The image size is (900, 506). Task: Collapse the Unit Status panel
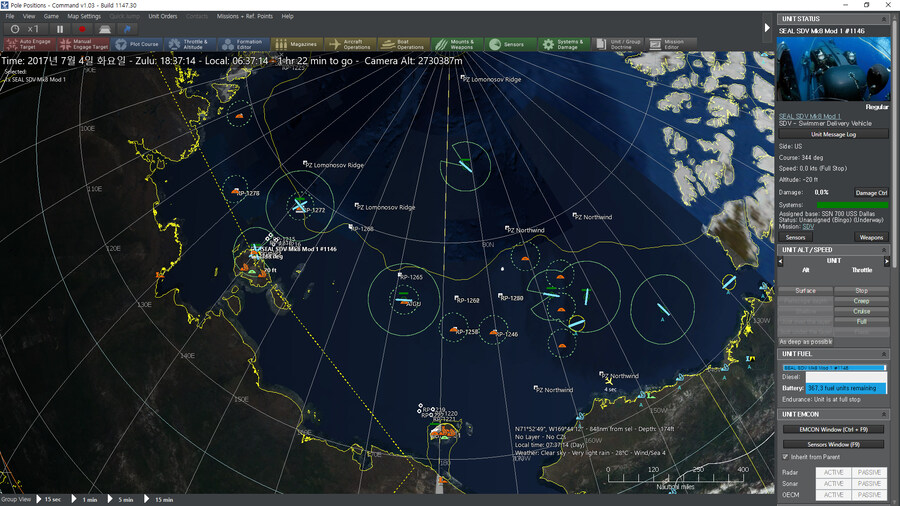[x=885, y=18]
